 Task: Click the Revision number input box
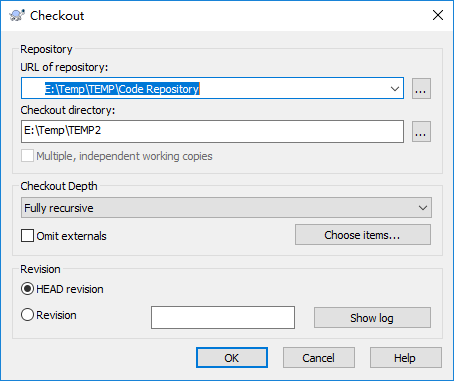pos(223,317)
